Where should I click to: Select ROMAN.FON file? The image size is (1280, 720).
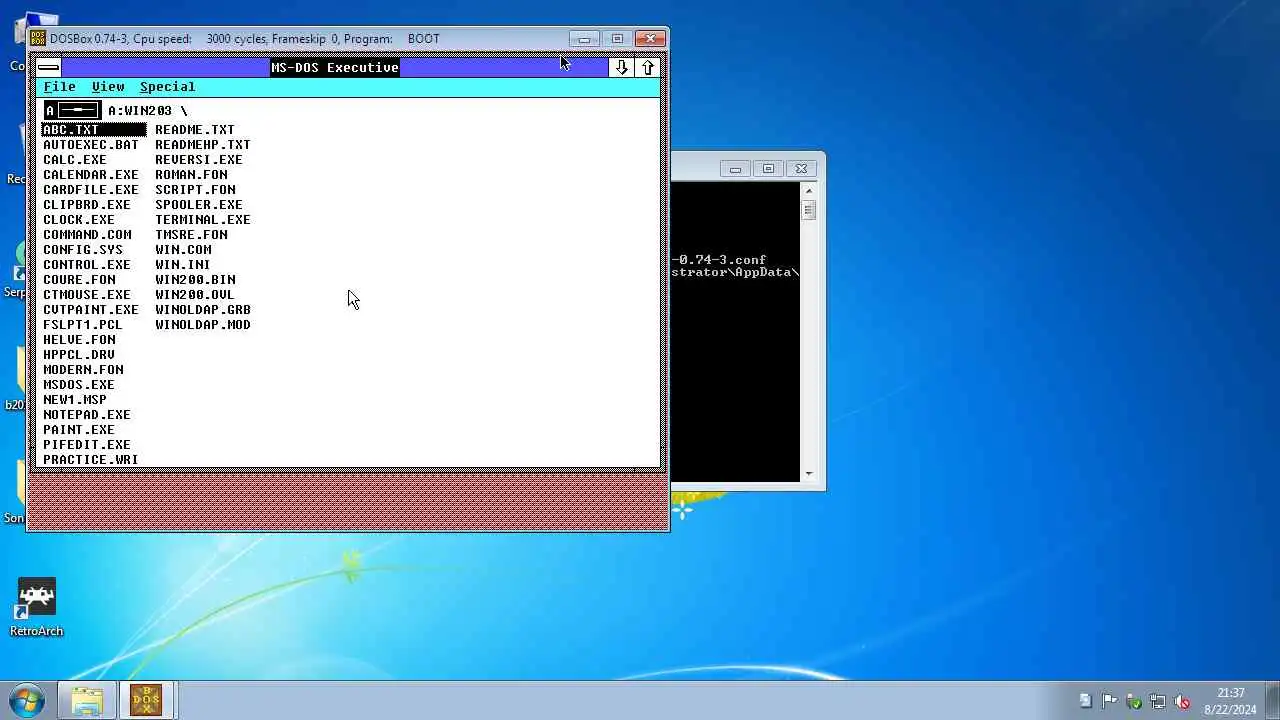(x=191, y=175)
